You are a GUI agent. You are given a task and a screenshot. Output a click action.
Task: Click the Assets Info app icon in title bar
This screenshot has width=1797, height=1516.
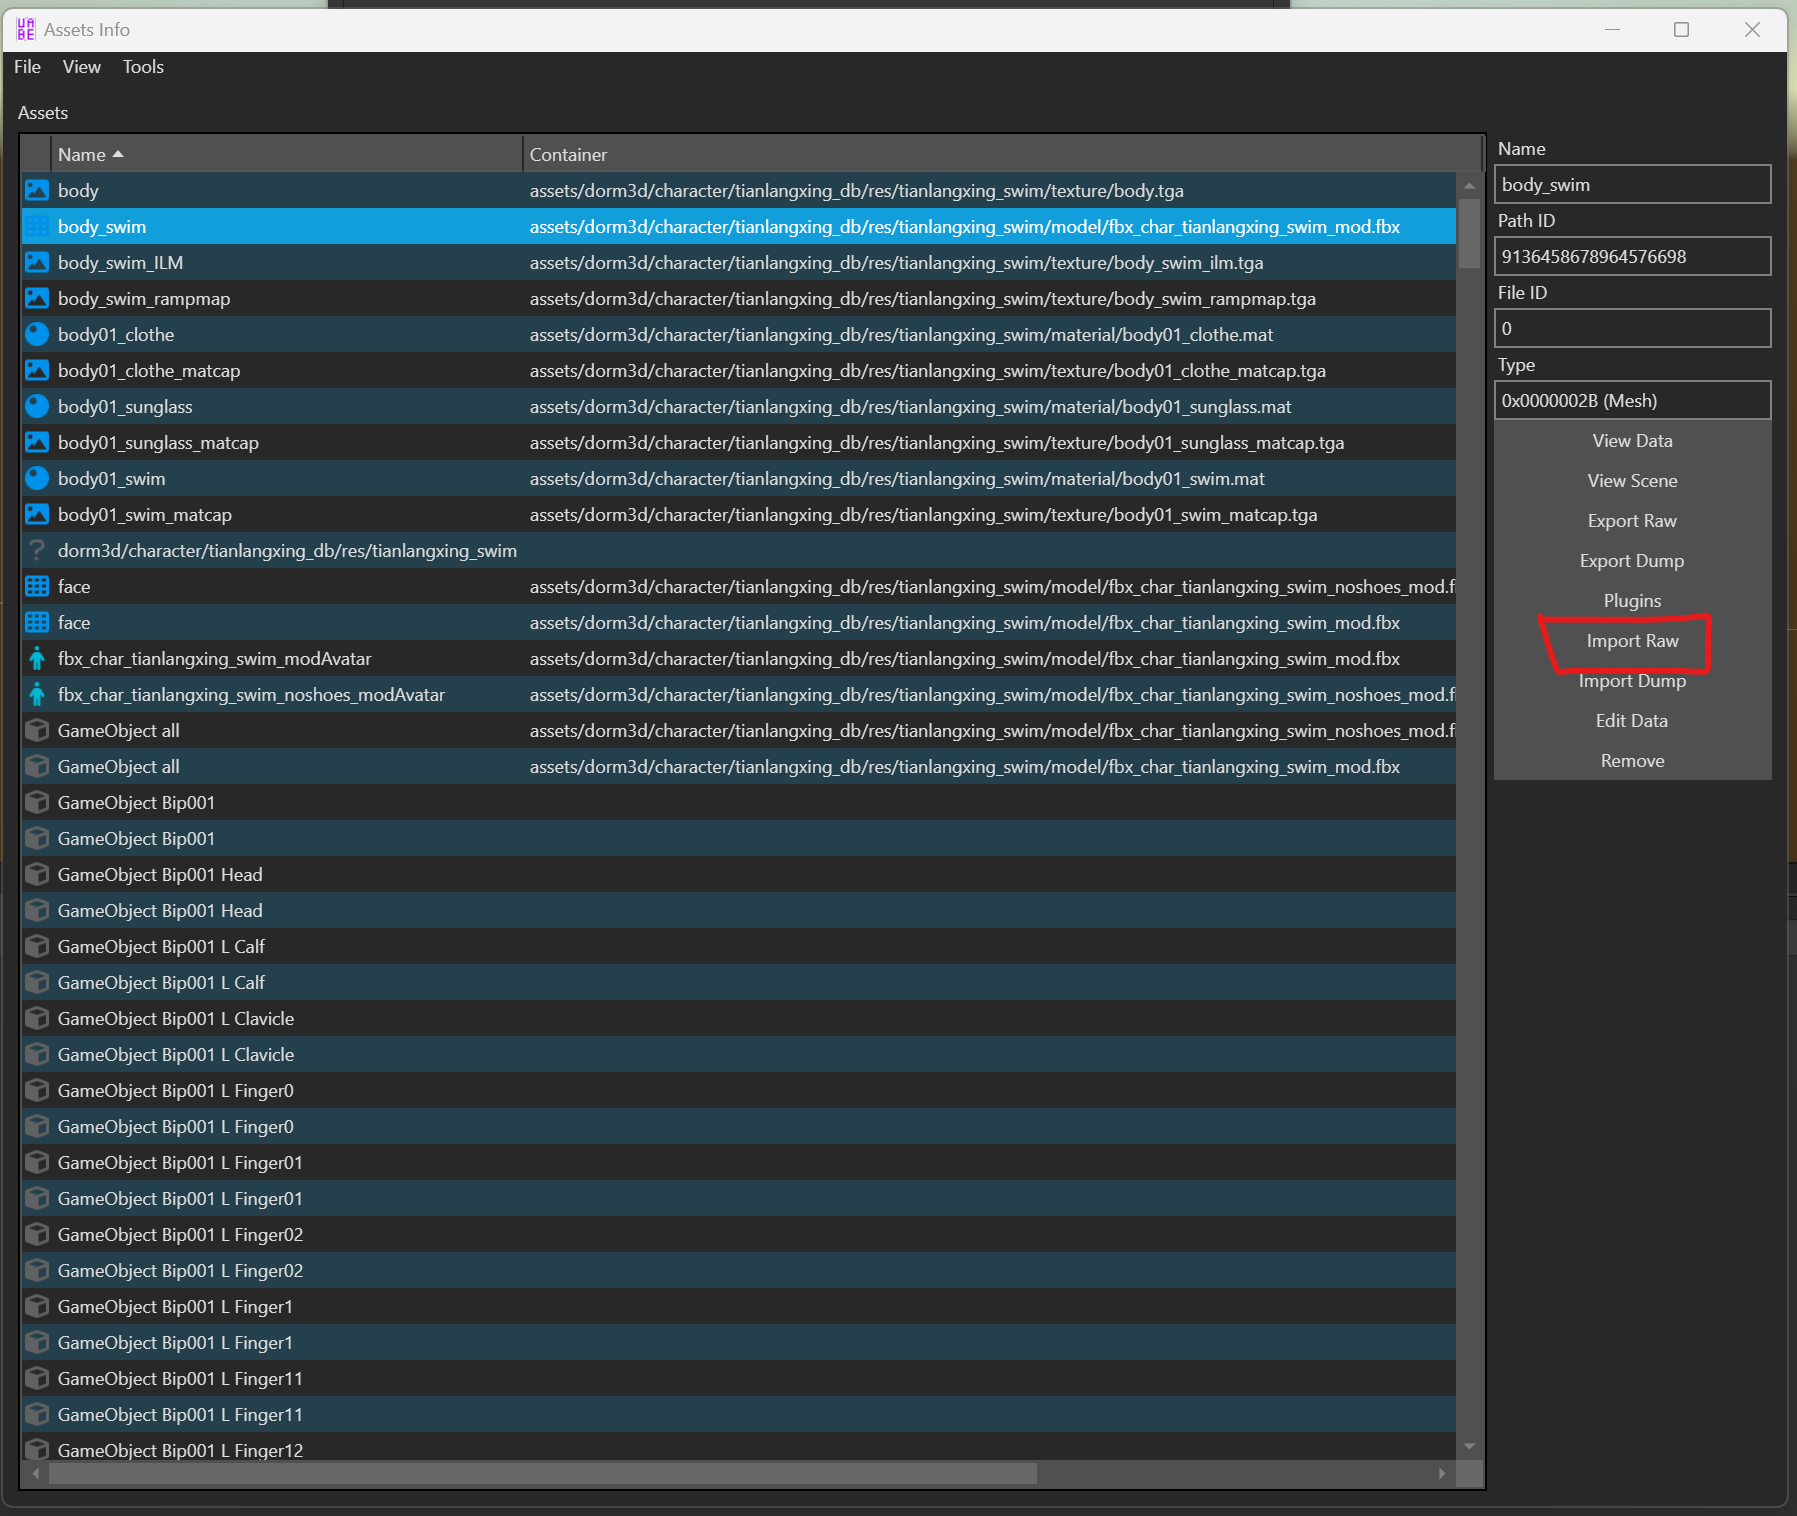click(25, 29)
